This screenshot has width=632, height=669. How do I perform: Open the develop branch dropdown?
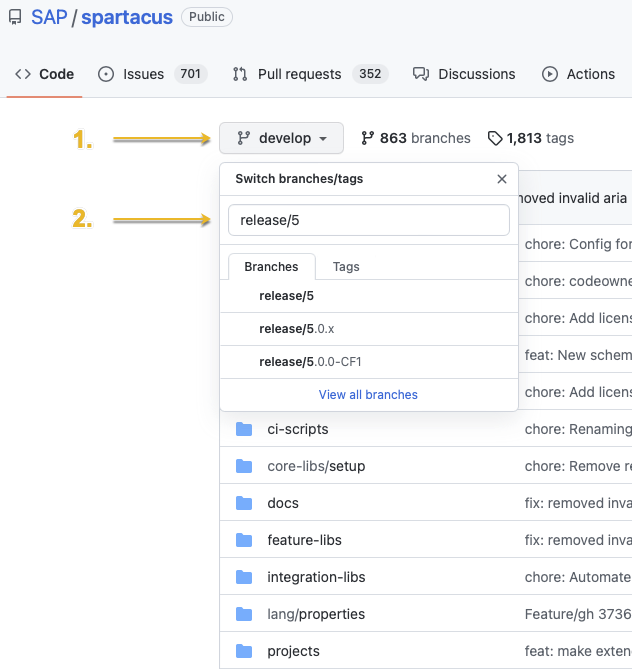click(x=281, y=138)
